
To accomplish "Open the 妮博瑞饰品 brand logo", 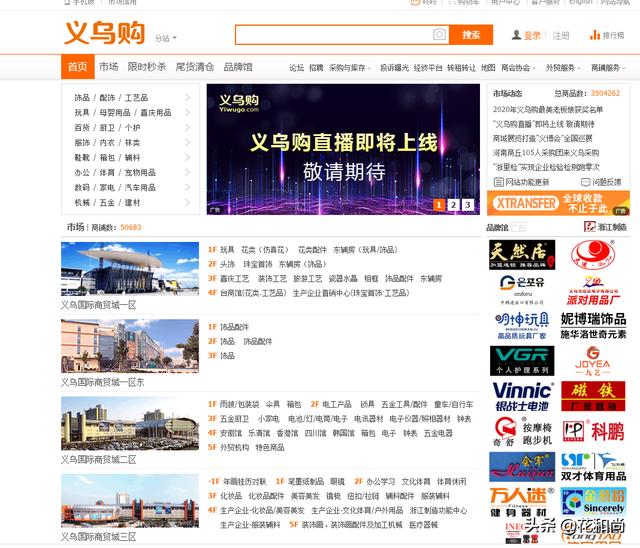I will pos(593,326).
